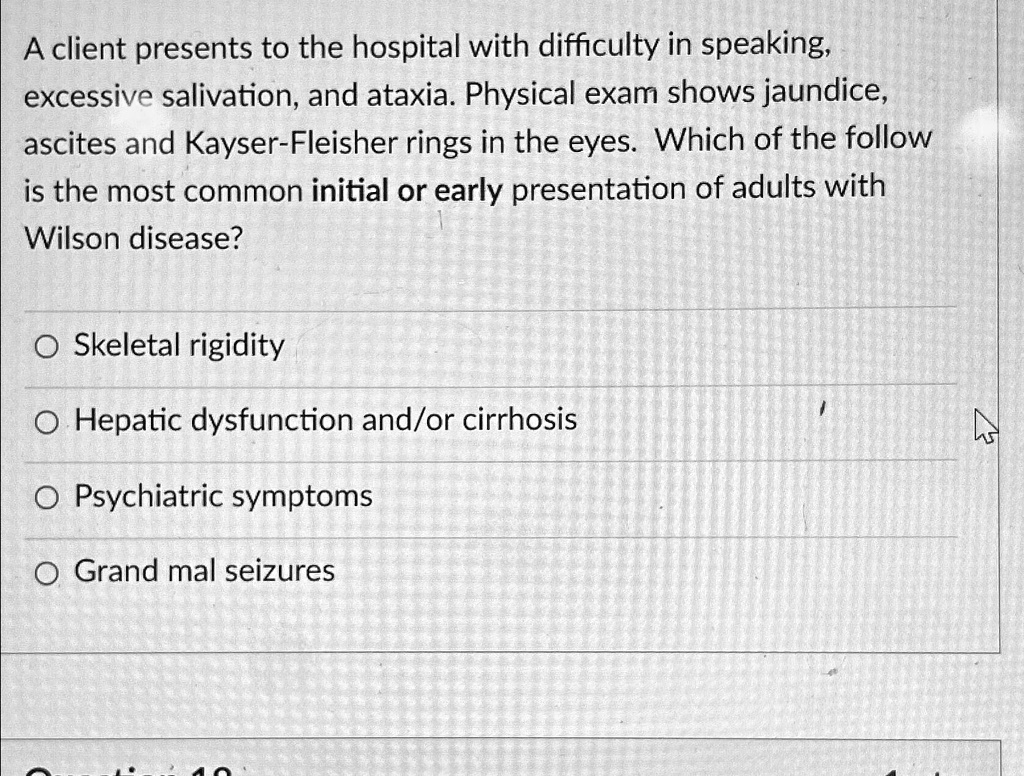
Task: Select Hepatic dysfunction and/or cirrhosis option
Action: [325, 420]
